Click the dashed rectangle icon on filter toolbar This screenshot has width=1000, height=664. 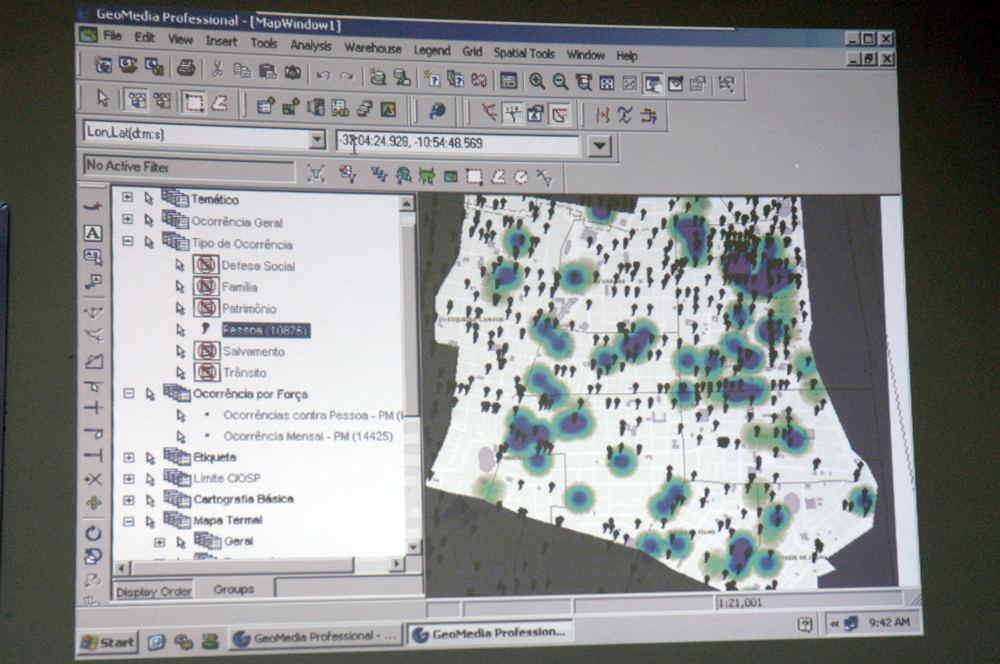pos(474,176)
